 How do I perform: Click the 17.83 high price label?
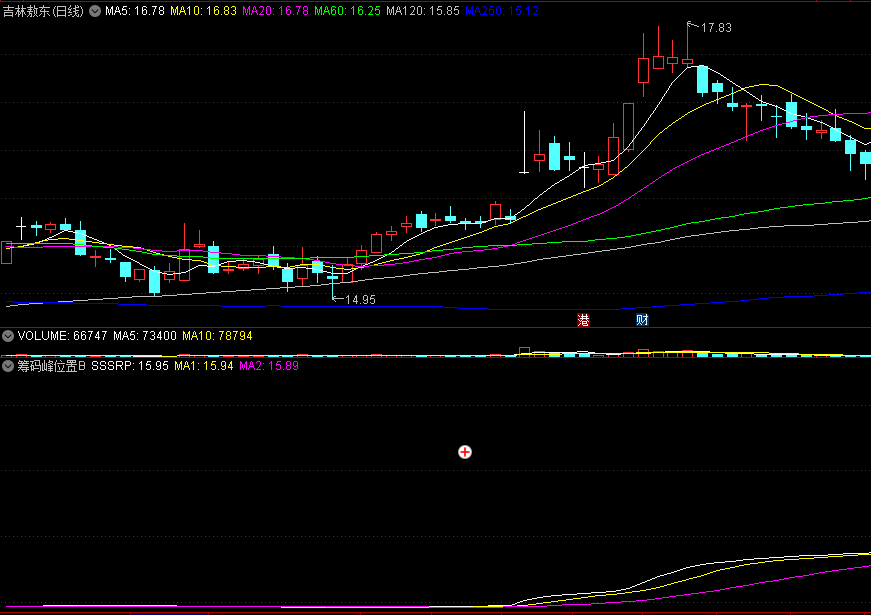click(717, 28)
